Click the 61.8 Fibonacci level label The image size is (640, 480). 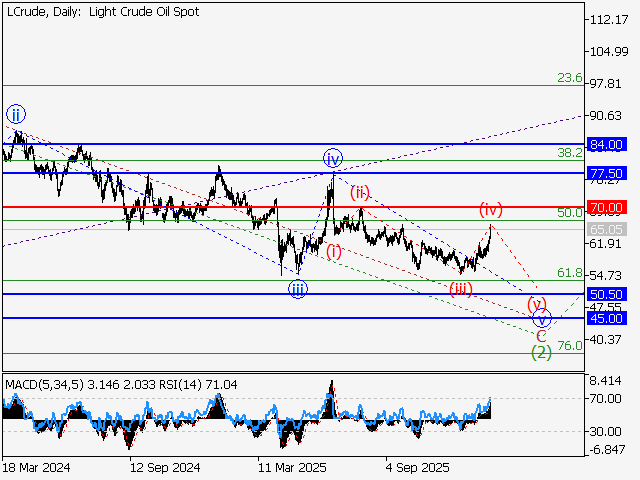pyautogui.click(x=569, y=273)
